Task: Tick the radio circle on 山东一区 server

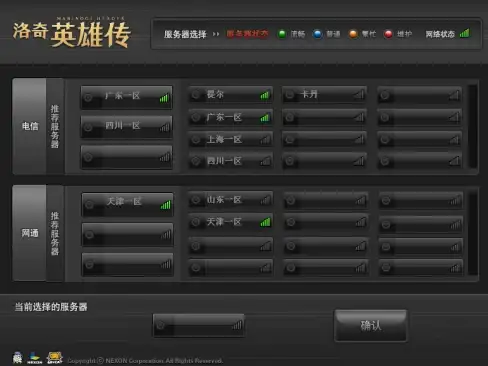Action: pyautogui.click(x=196, y=200)
